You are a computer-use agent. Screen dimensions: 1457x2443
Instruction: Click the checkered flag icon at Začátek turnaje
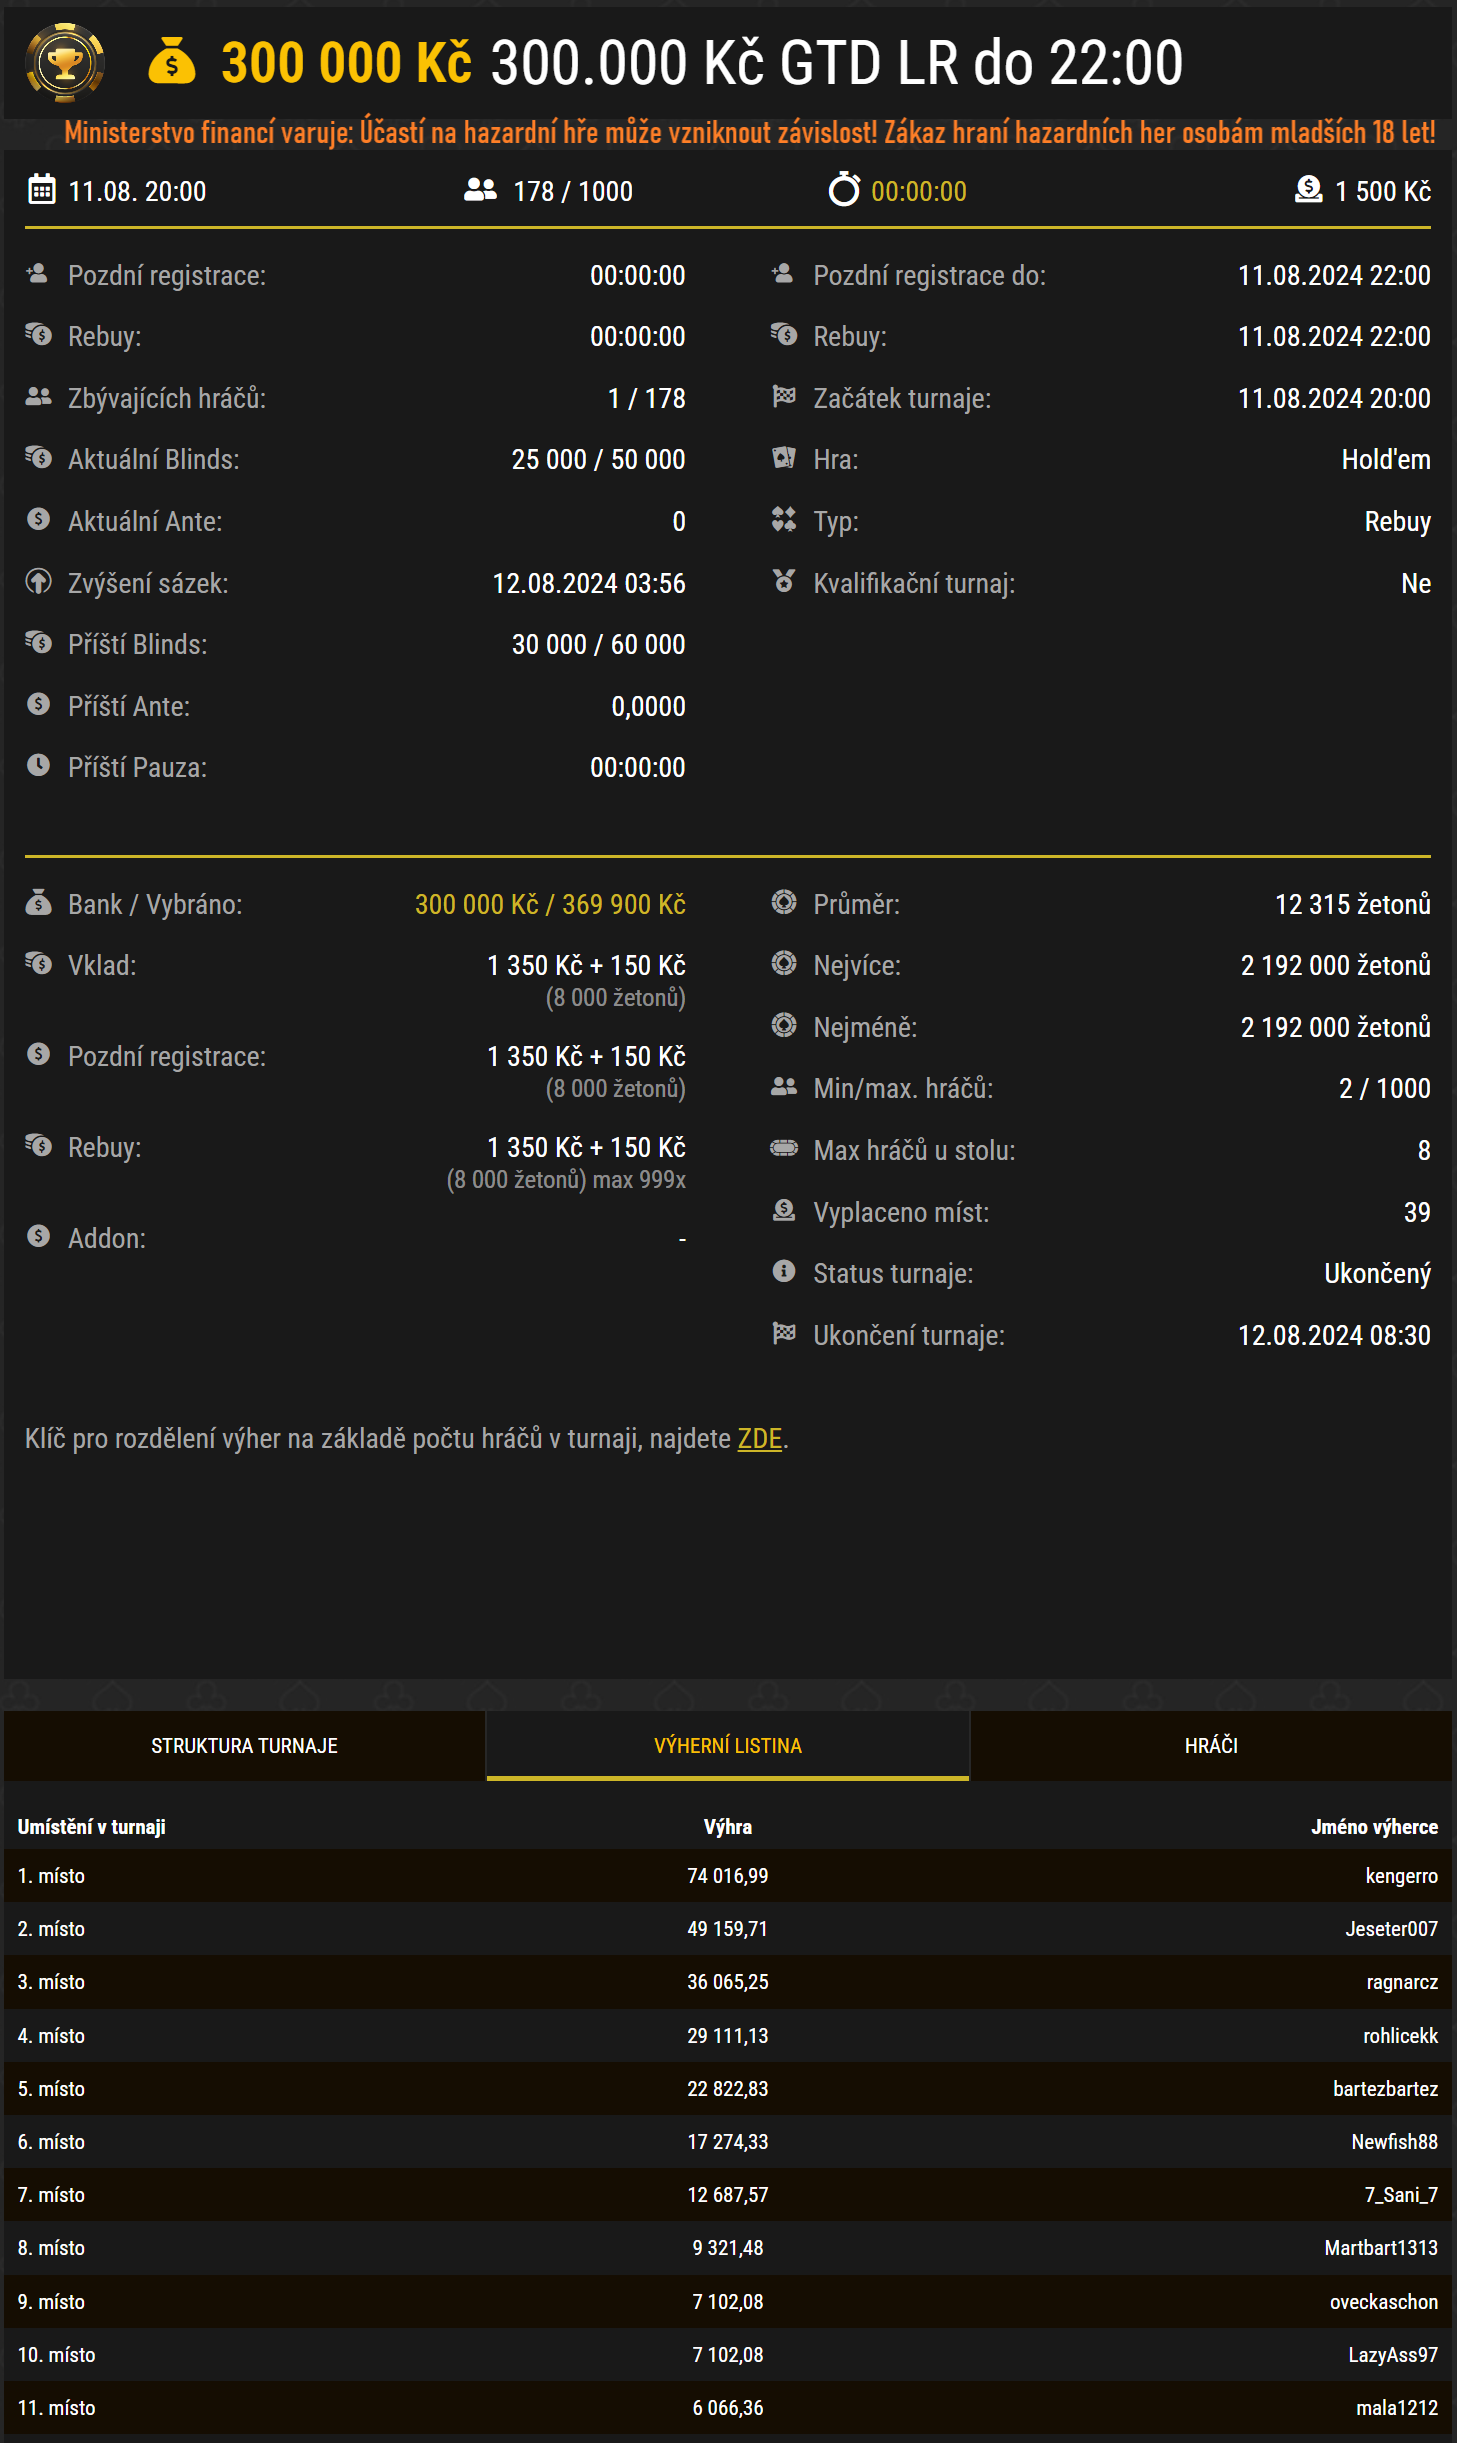tap(784, 397)
